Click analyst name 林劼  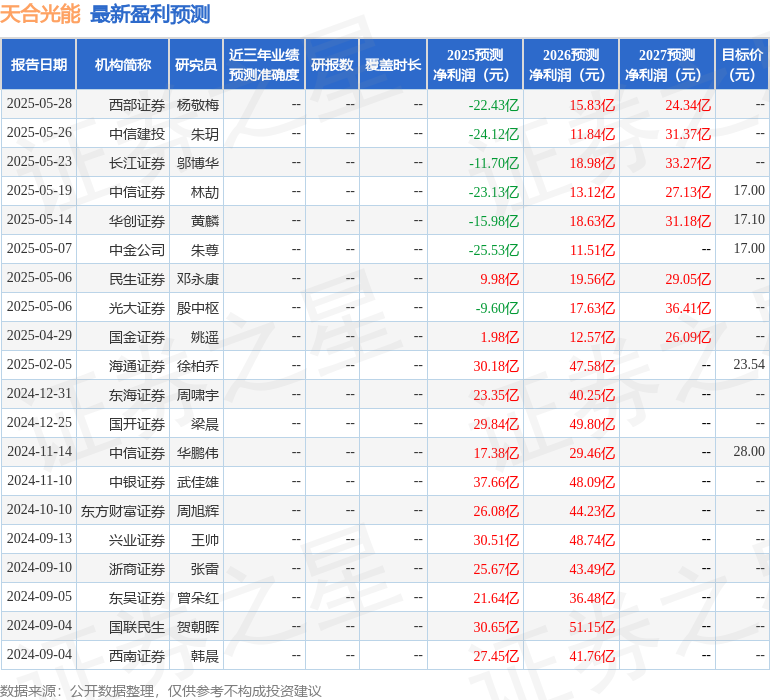(204, 191)
